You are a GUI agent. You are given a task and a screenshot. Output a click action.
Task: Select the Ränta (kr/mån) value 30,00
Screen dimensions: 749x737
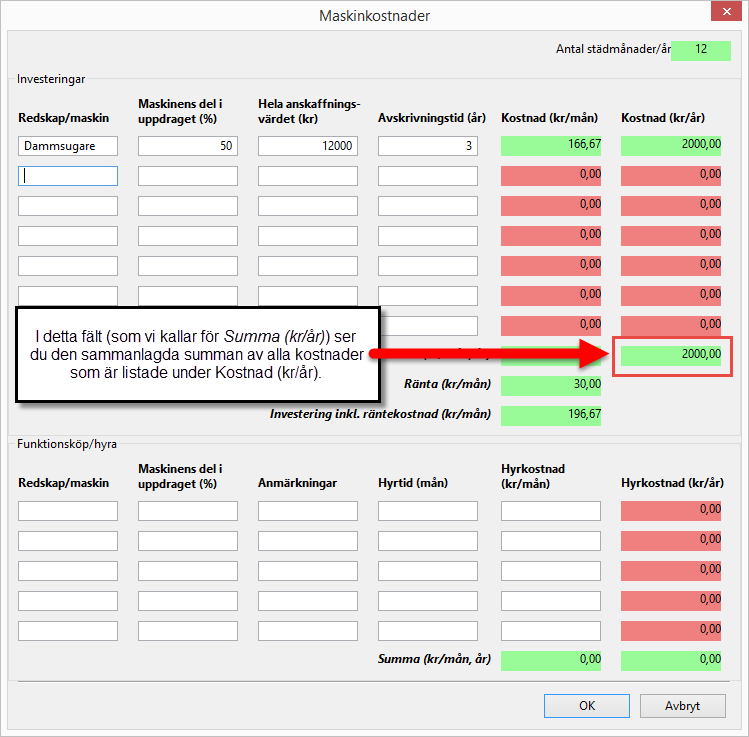(551, 385)
